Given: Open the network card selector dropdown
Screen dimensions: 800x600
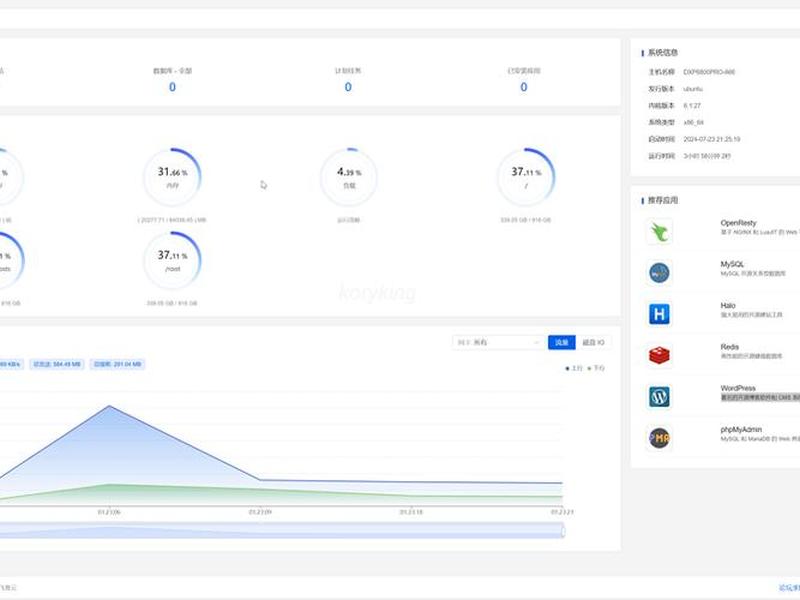Looking at the screenshot, I should coord(498,342).
